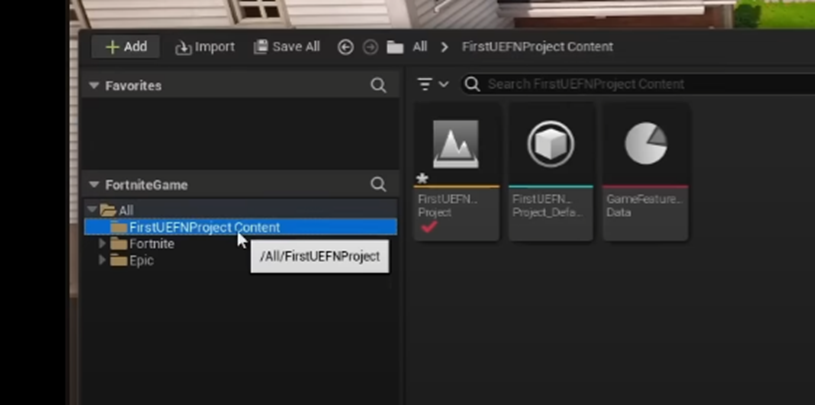Search in the Favorites panel
The image size is (815, 405).
pyautogui.click(x=378, y=85)
